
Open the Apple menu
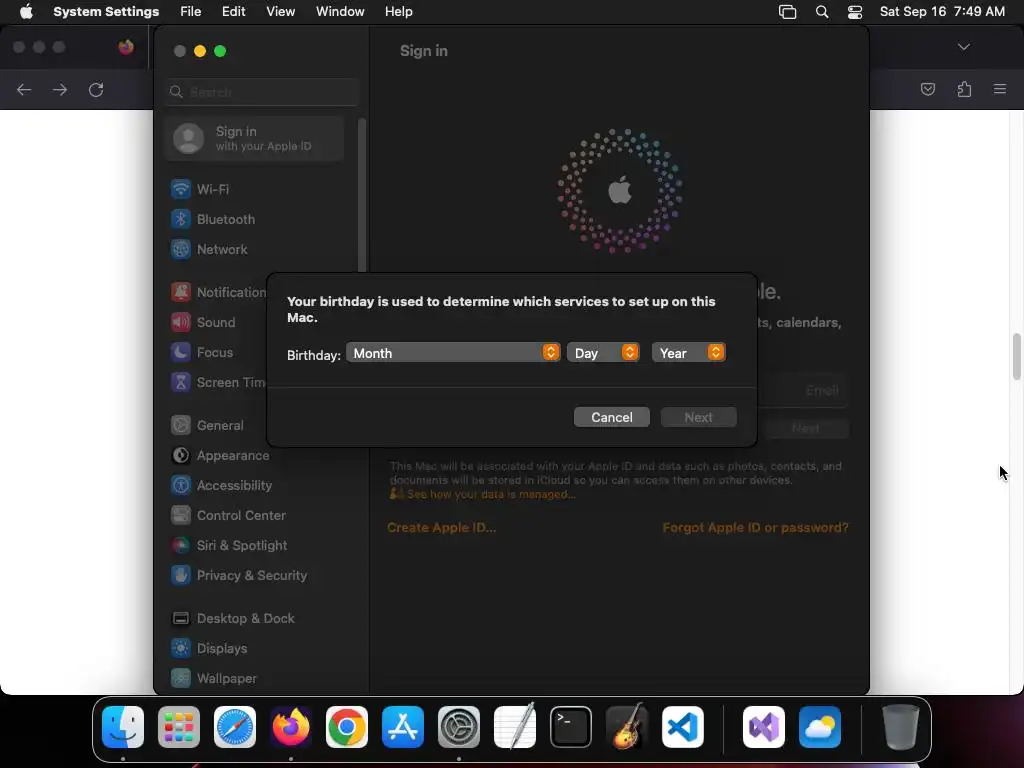tap(26, 12)
